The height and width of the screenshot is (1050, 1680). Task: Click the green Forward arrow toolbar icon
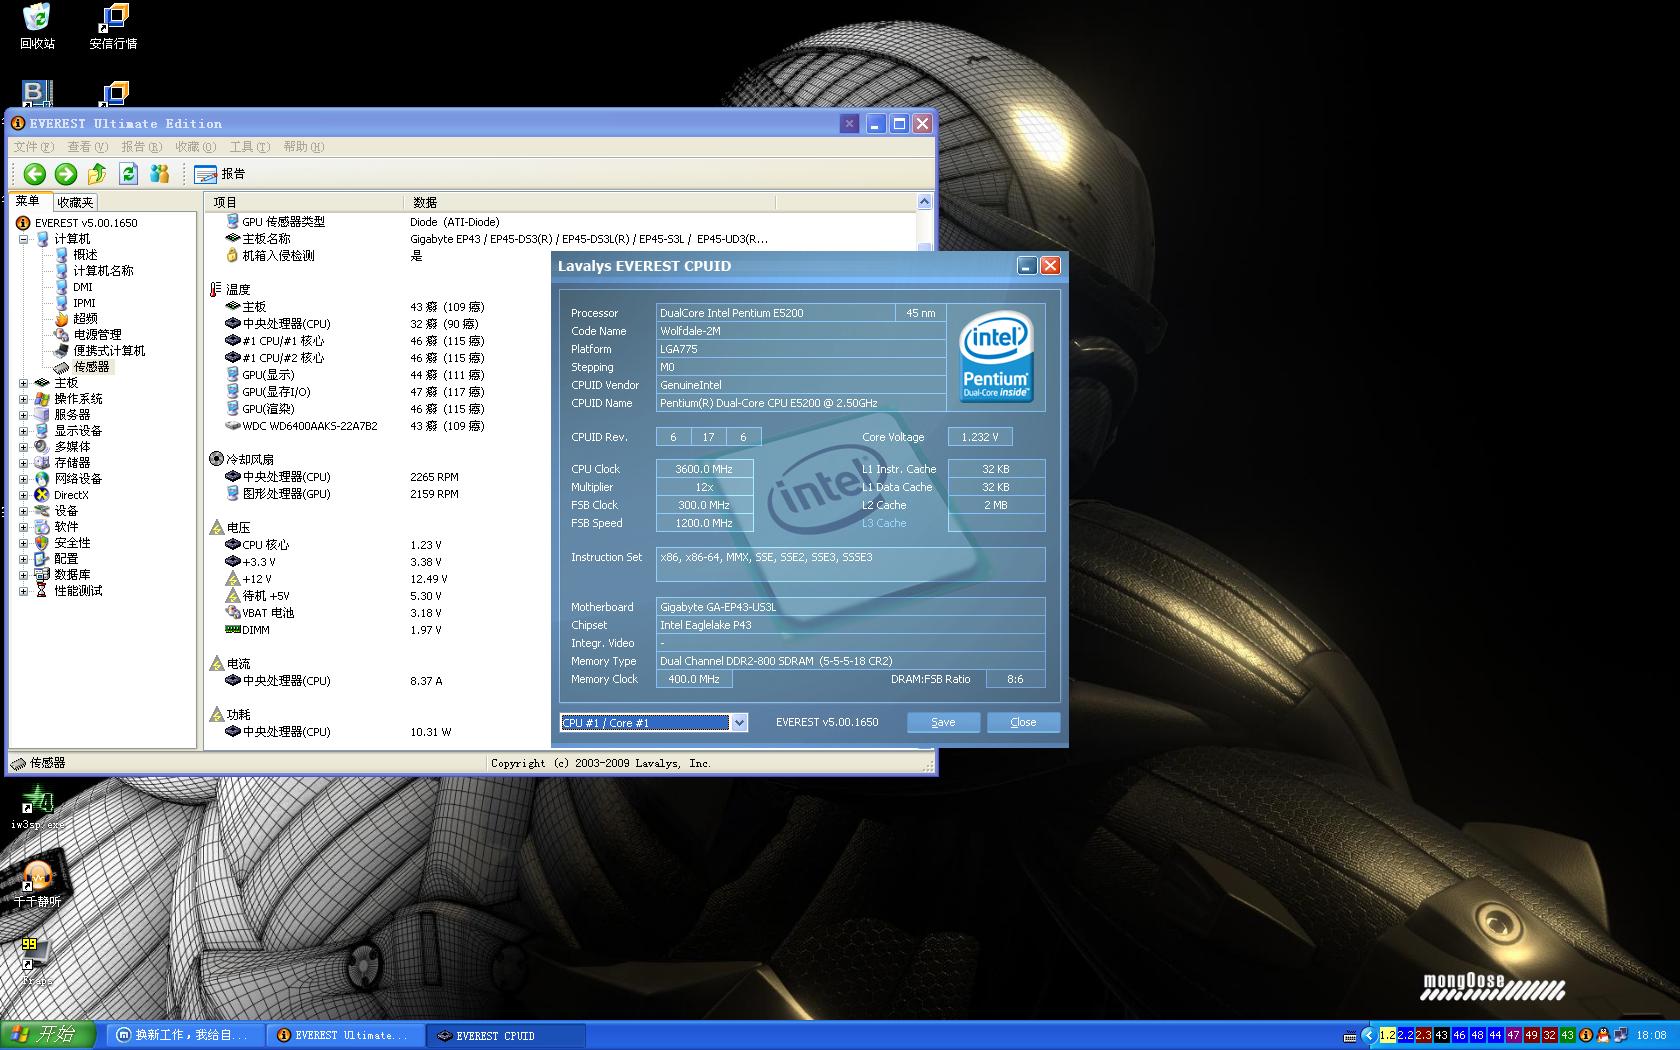coord(66,174)
